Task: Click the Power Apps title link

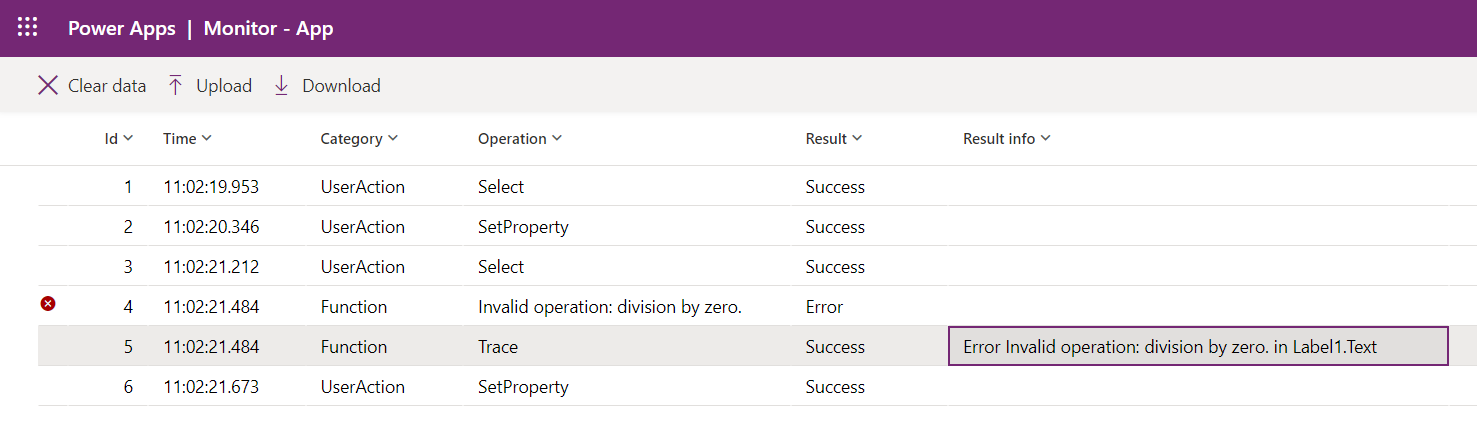Action: coord(120,28)
